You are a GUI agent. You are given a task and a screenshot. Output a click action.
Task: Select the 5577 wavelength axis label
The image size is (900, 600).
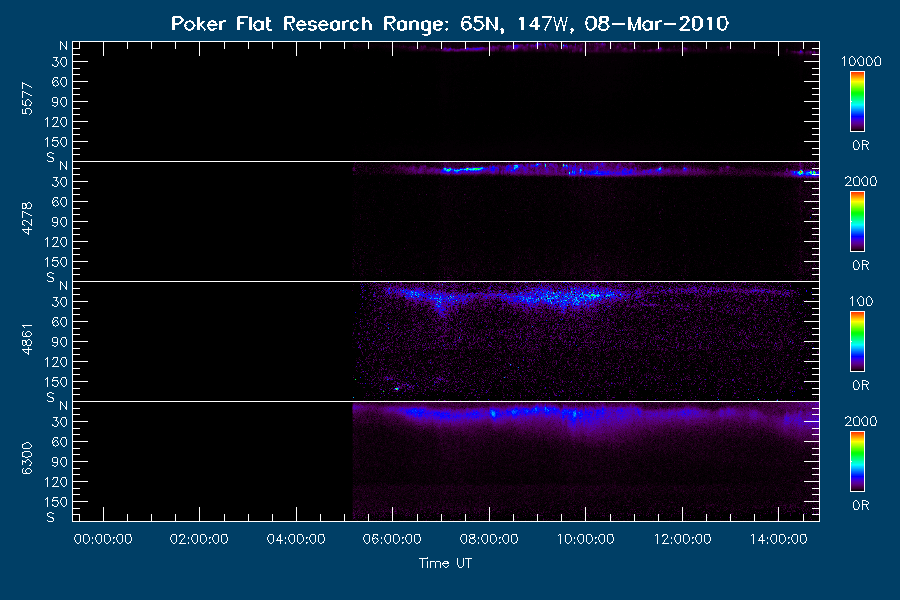pos(27,99)
